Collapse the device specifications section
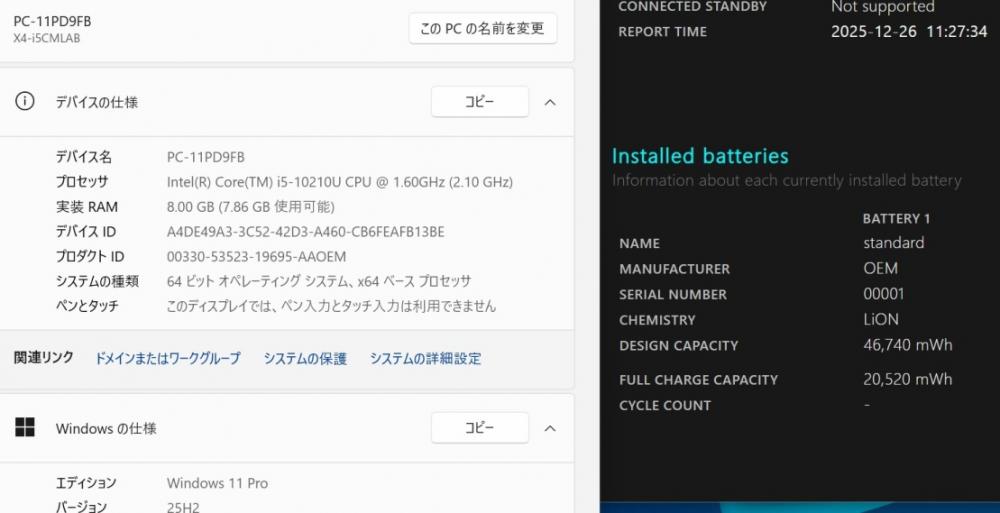 550,102
